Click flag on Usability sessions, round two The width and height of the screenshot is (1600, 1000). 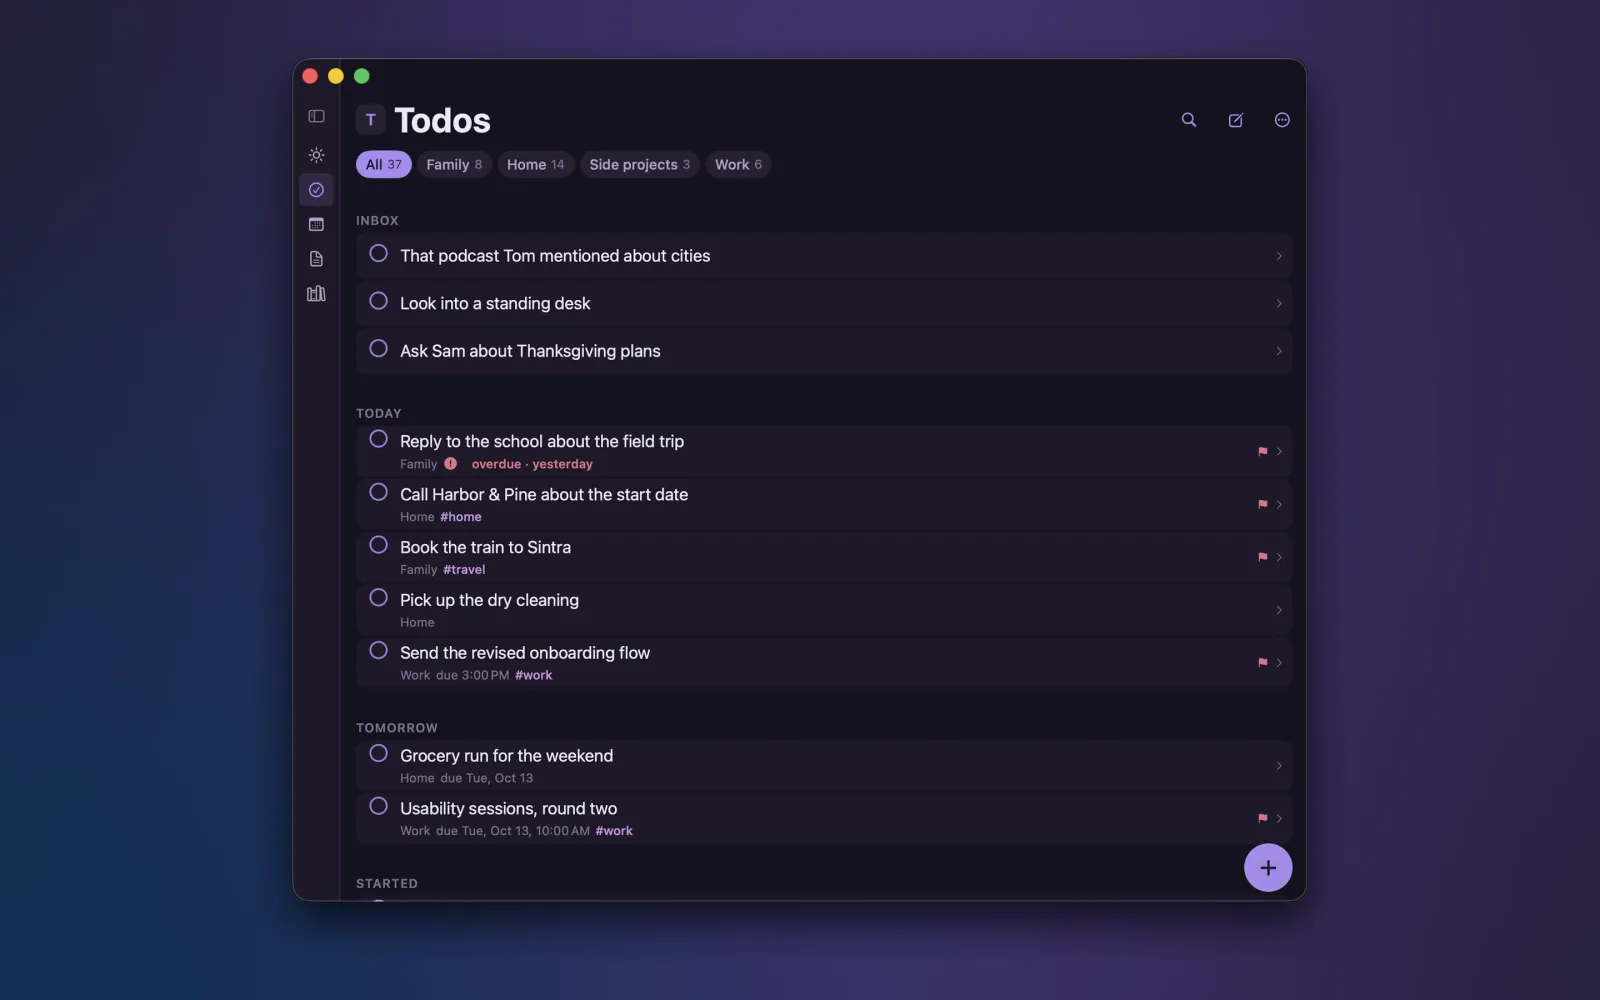point(1262,819)
